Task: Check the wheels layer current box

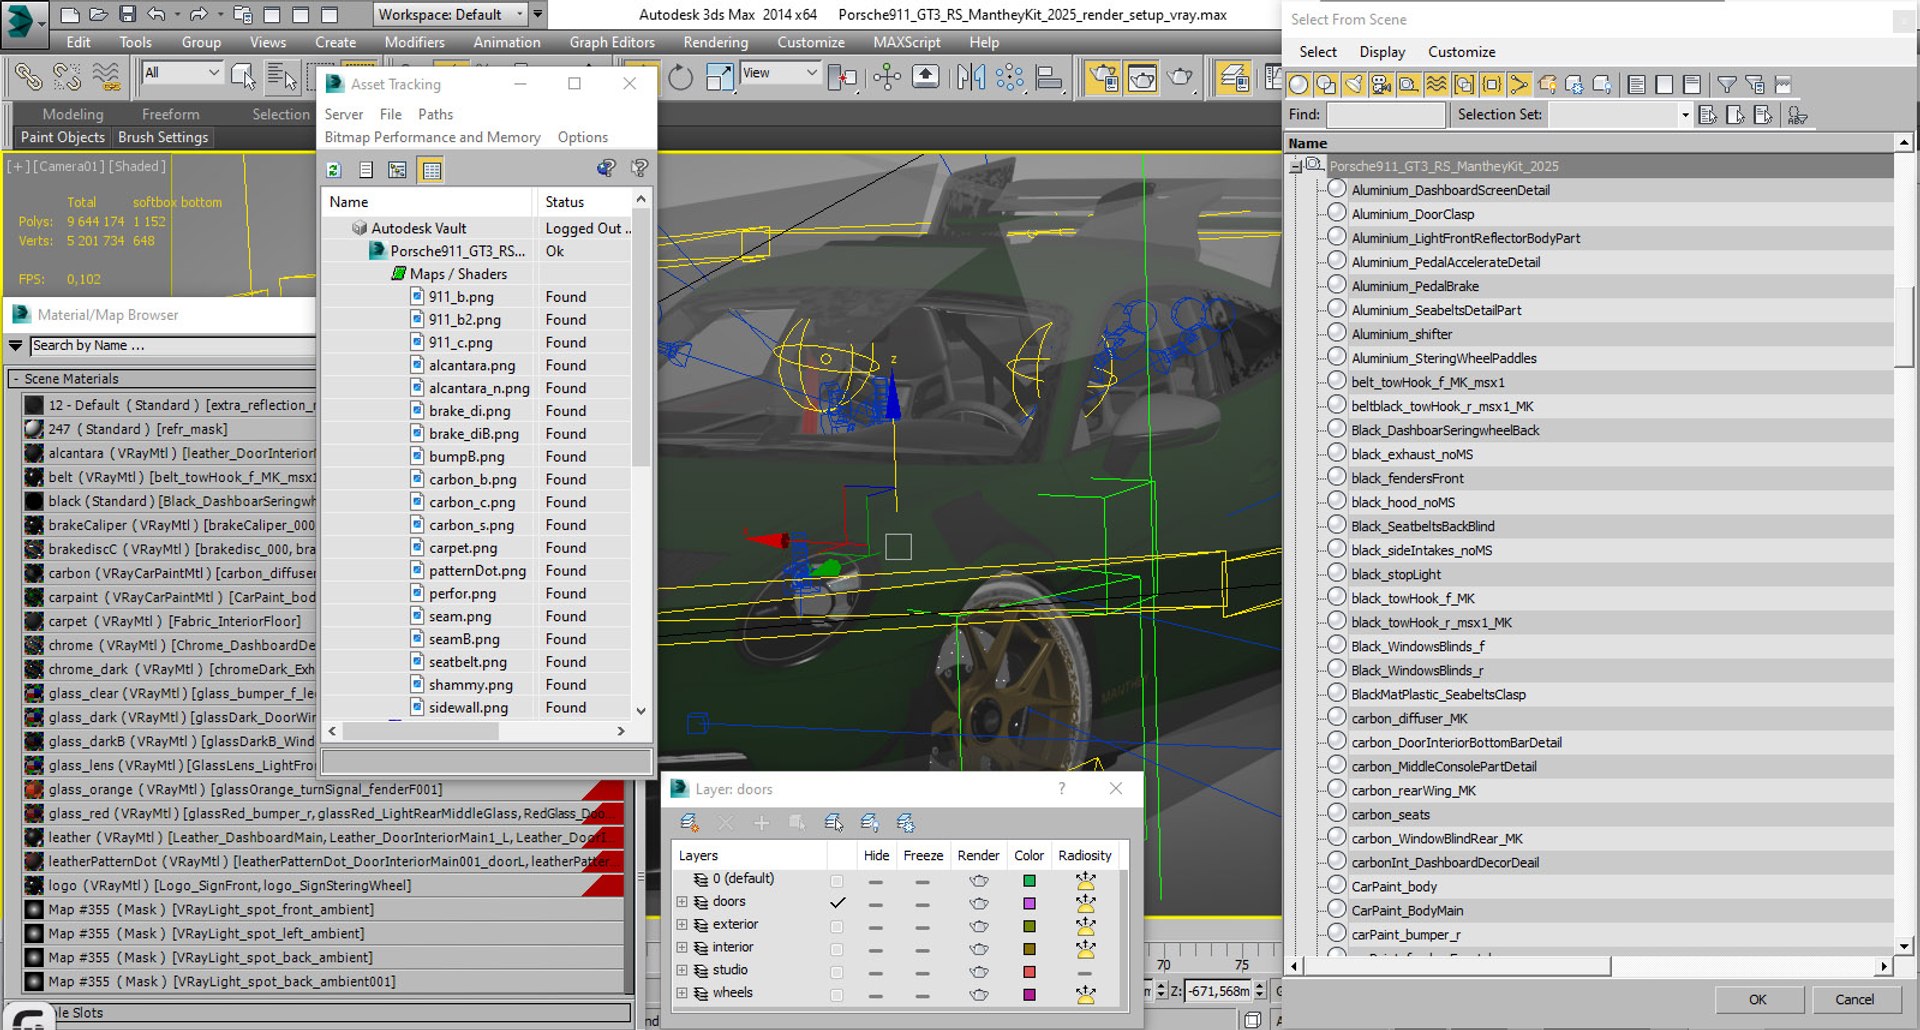Action: 837,995
